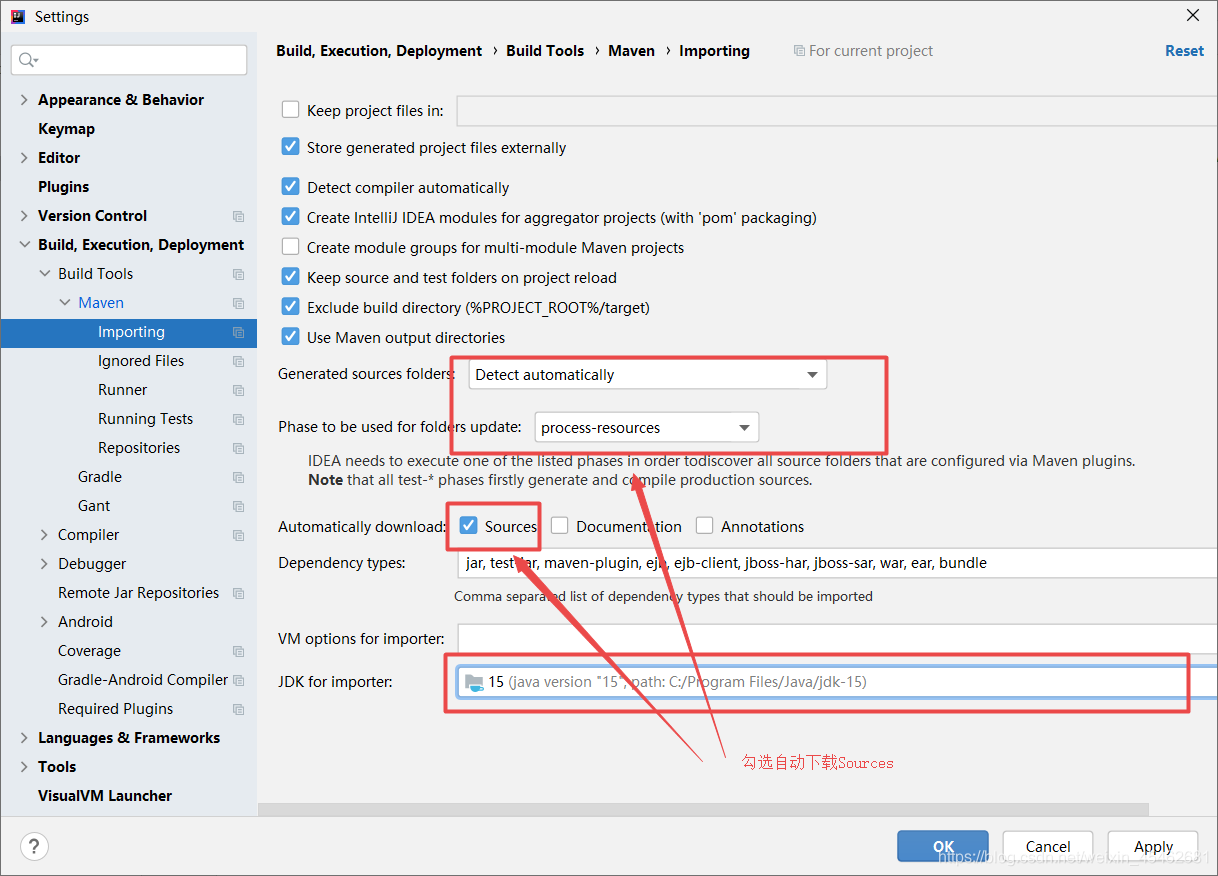Open Generated sources folders dropdown

pos(647,375)
